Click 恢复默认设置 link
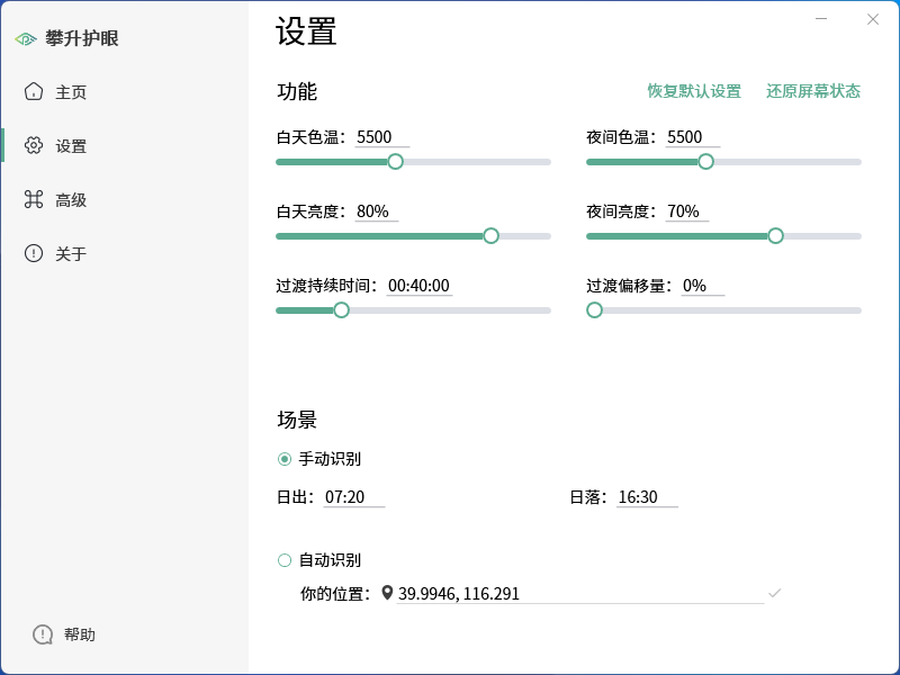Screen dimensions: 900x675 click(x=694, y=91)
